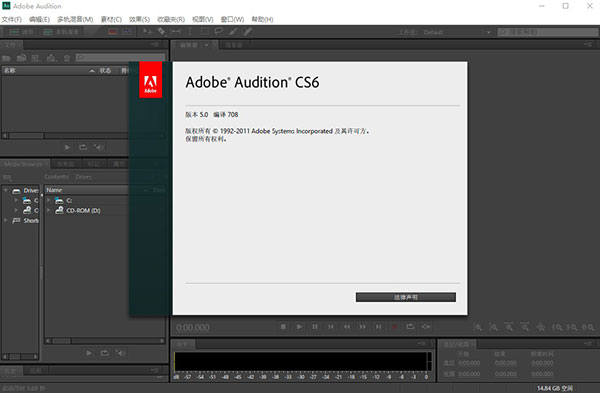
Task: Select the Marquee Selection tool
Action: [205, 31]
